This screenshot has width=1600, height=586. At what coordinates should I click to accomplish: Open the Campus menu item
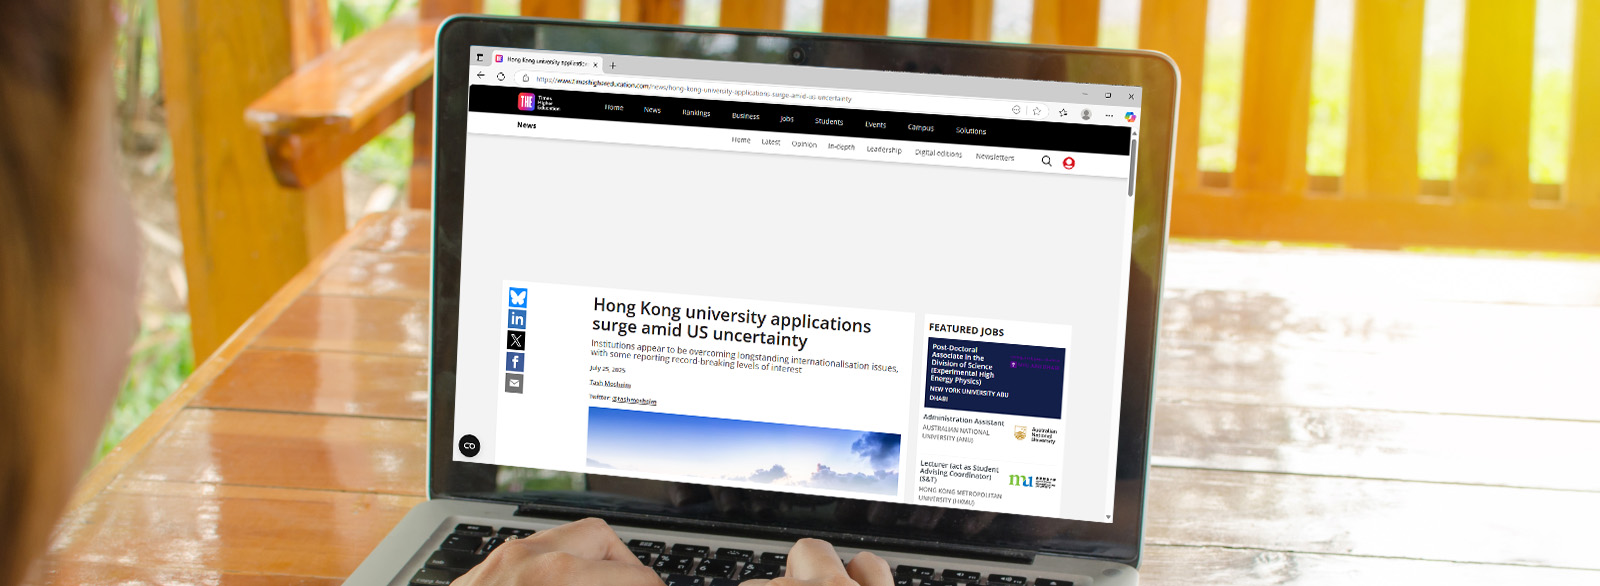tap(921, 128)
